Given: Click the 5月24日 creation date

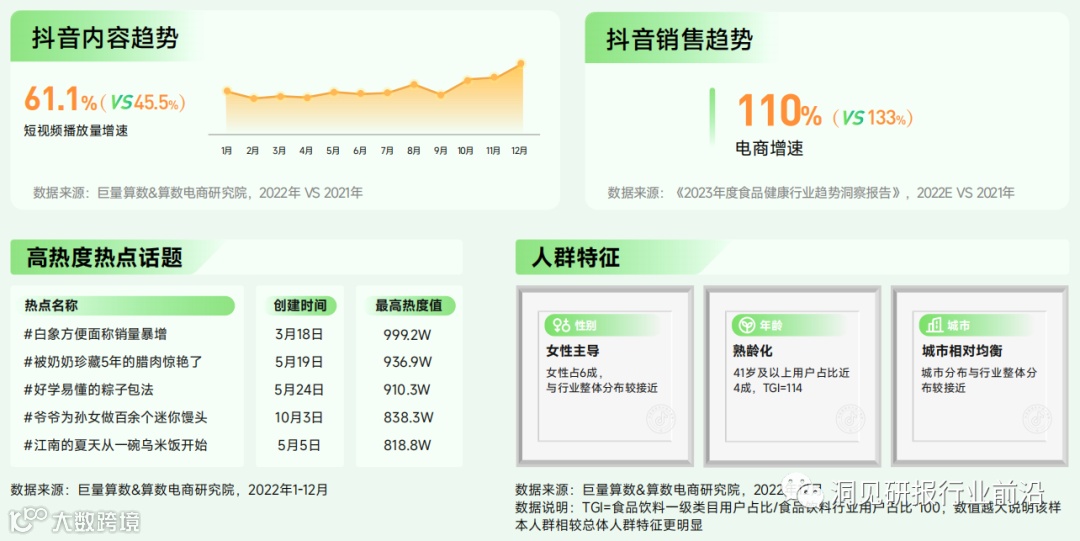Looking at the screenshot, I should (x=299, y=389).
